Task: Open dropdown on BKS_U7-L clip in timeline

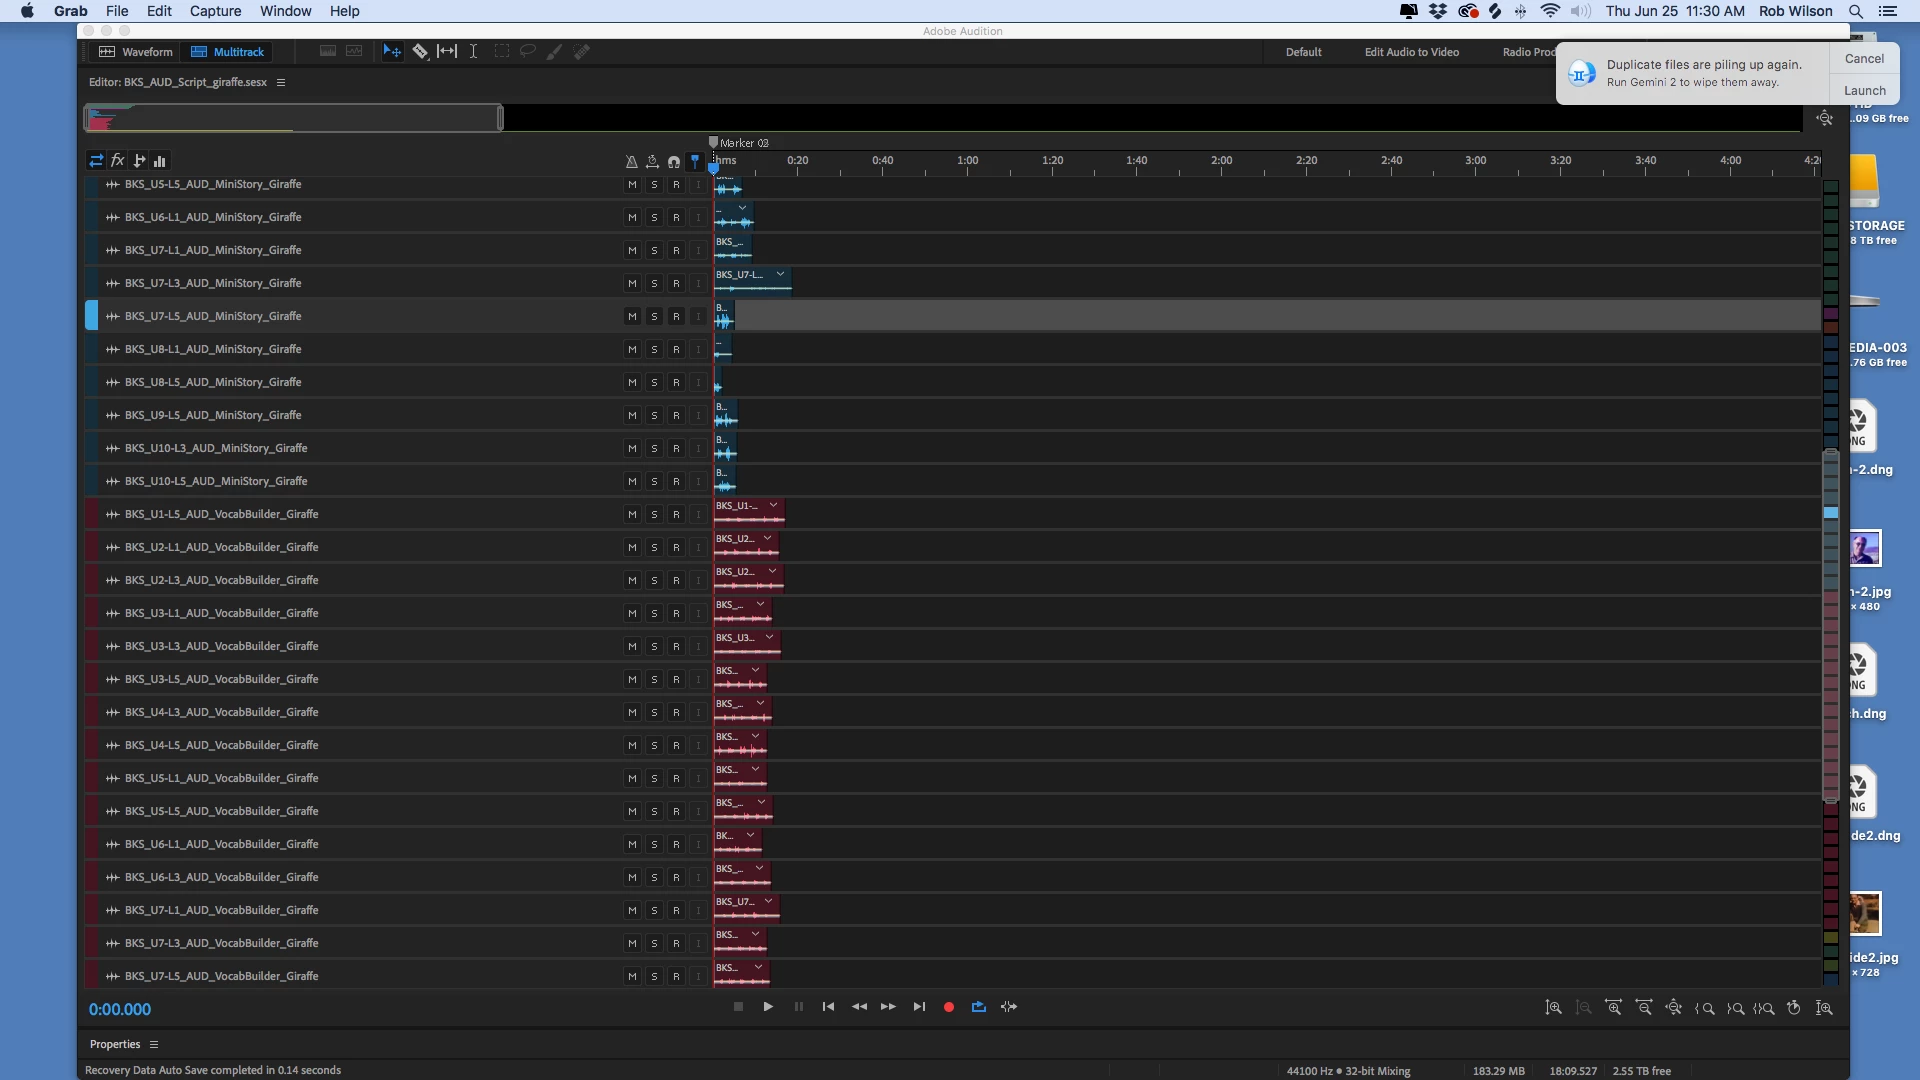Action: (780, 274)
